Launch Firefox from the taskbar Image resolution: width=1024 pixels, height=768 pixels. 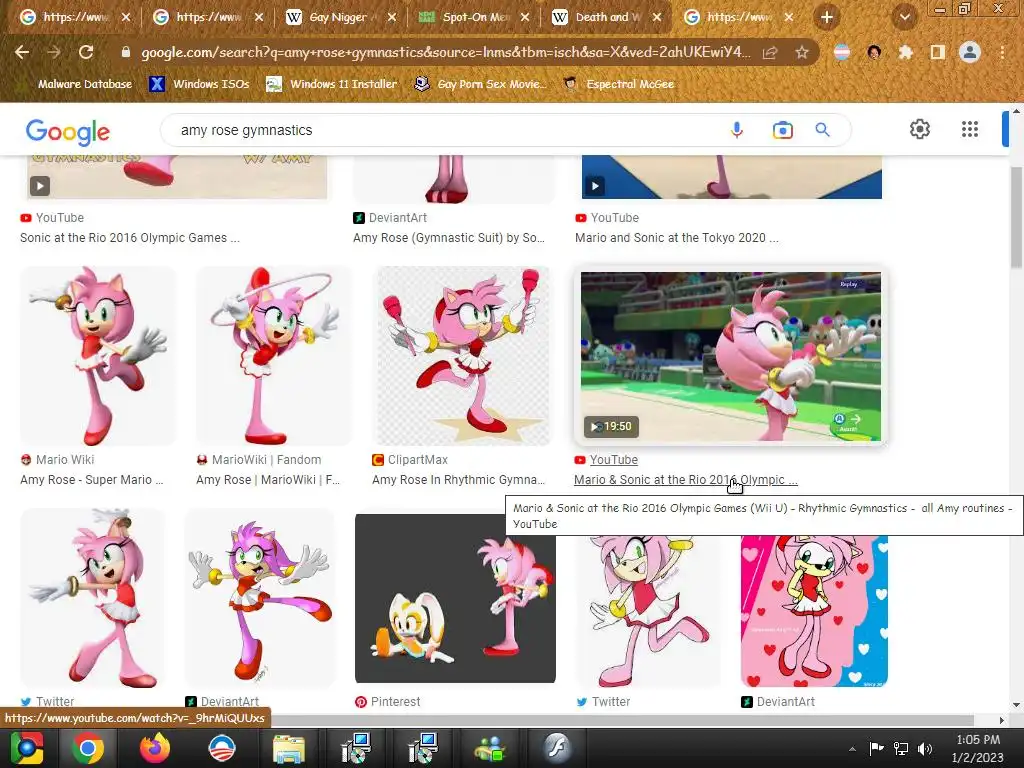pos(155,748)
